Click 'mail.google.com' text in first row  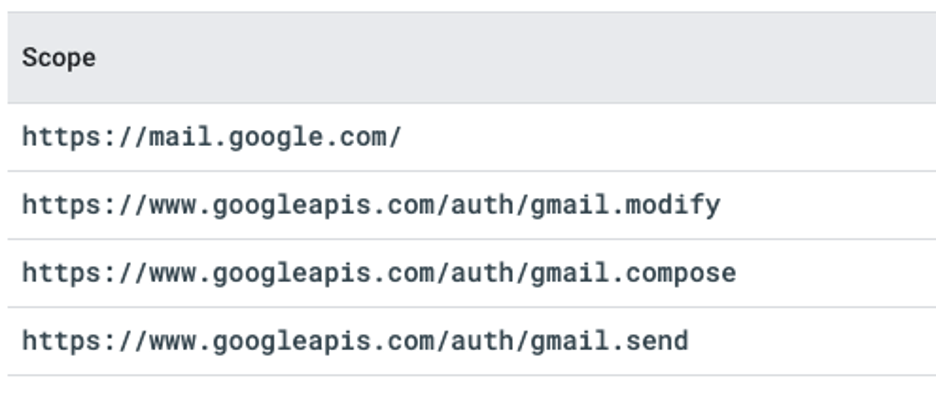267,137
